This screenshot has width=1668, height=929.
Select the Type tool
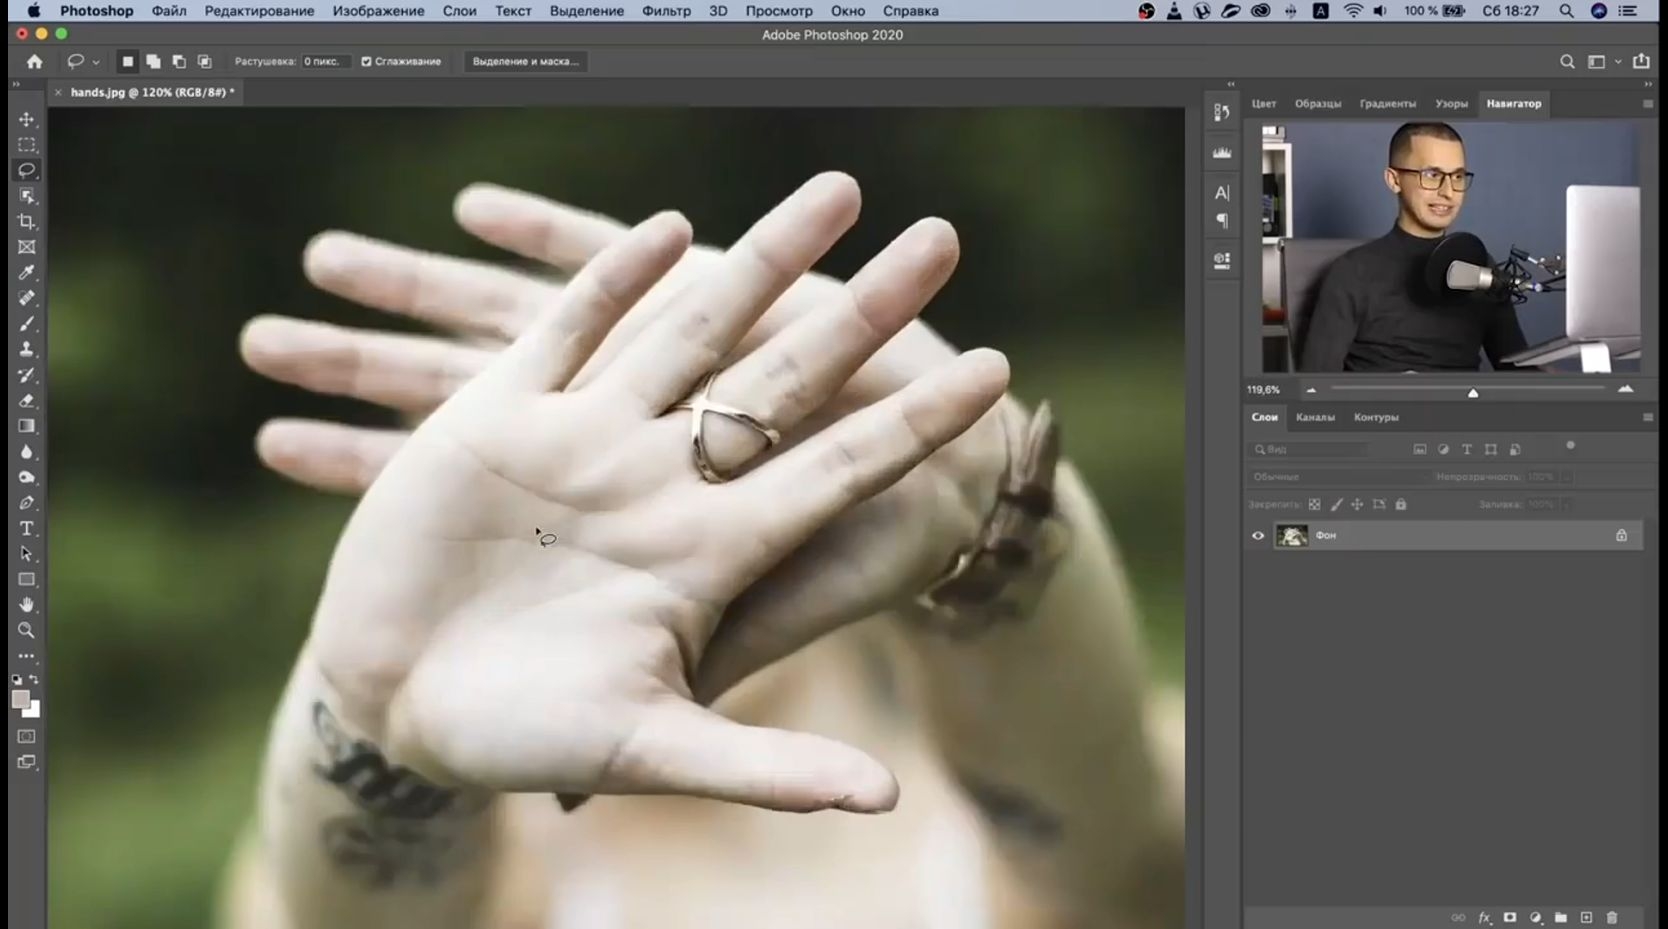click(x=27, y=528)
